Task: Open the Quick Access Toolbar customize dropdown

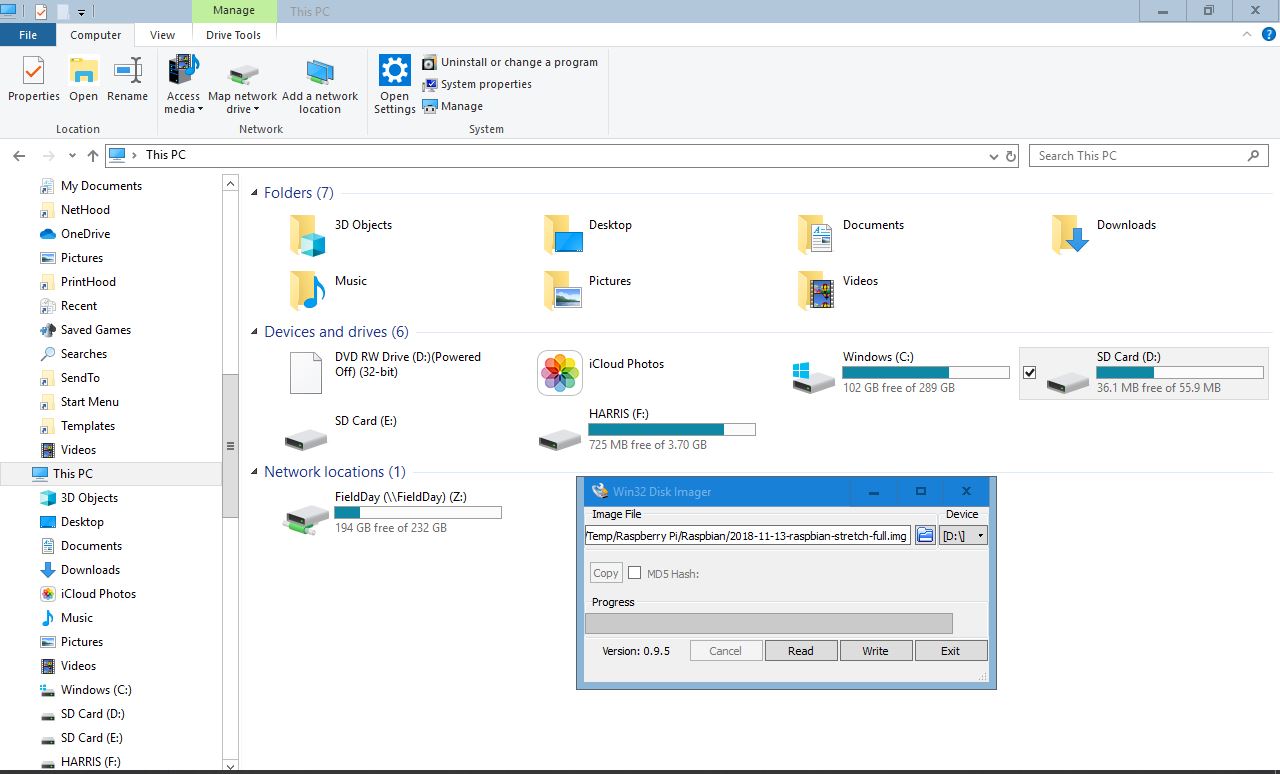Action: (82, 12)
